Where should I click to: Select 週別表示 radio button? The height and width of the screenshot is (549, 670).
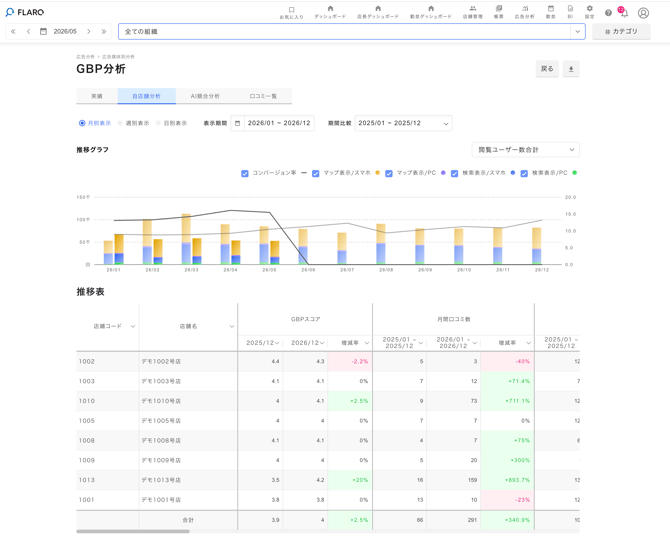(120, 123)
